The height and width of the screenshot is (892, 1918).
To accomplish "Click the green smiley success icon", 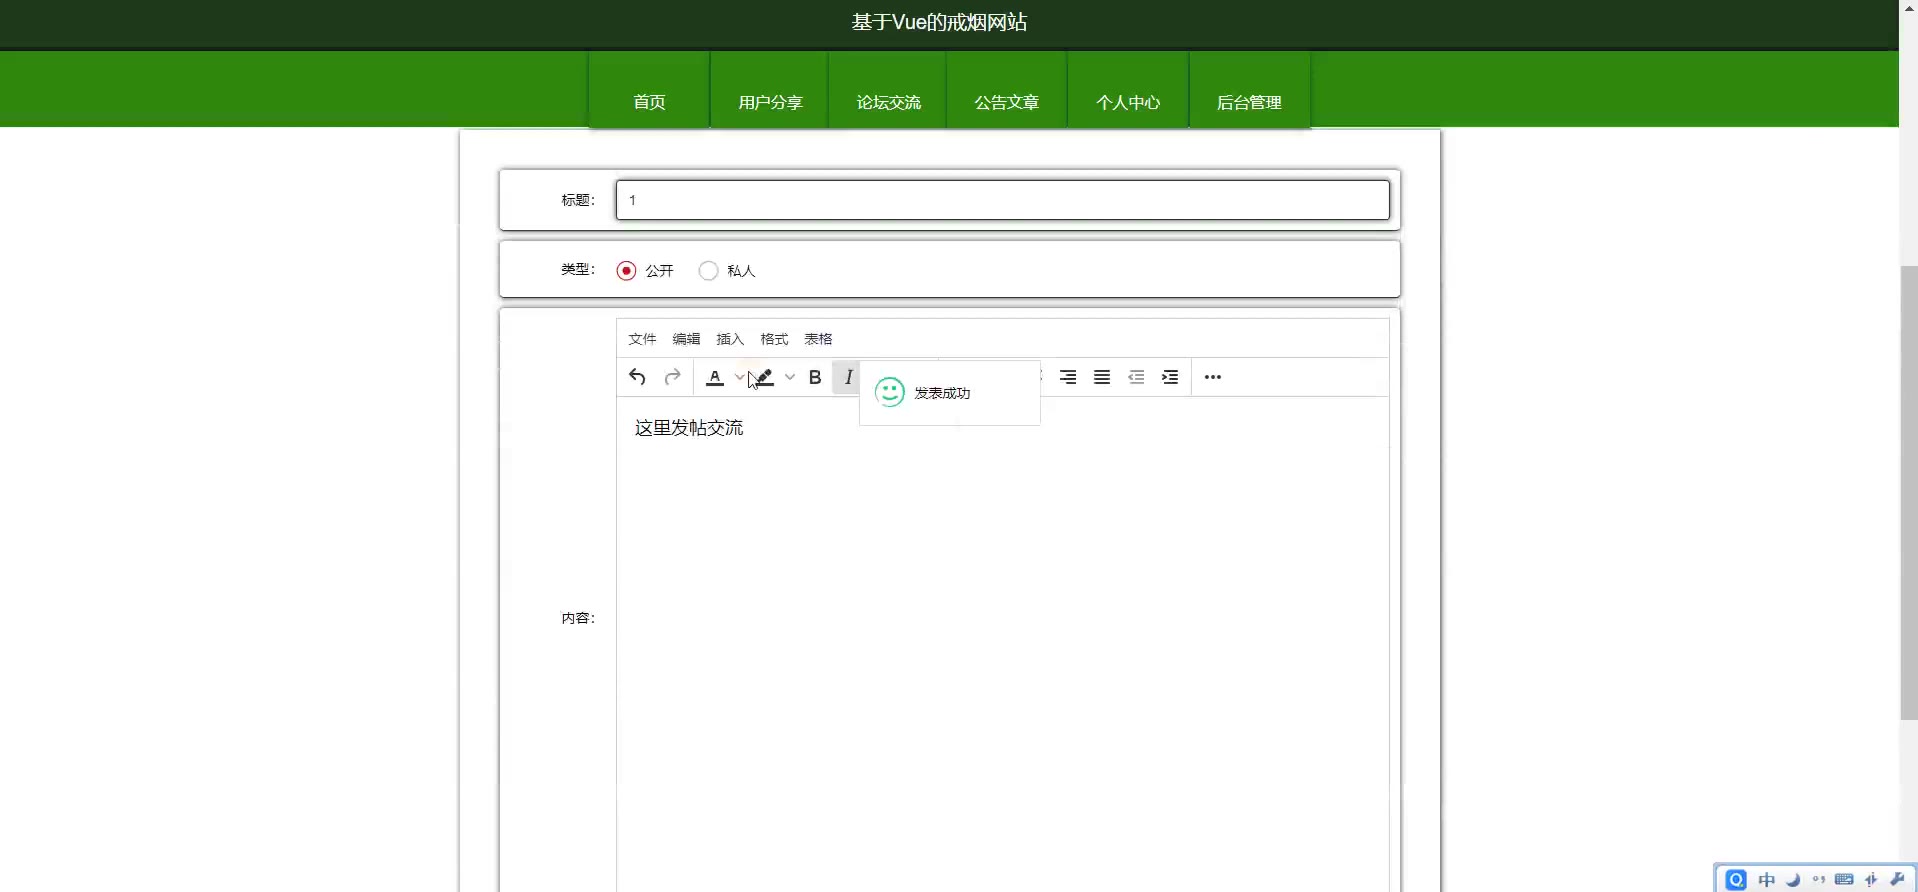I will [x=890, y=392].
